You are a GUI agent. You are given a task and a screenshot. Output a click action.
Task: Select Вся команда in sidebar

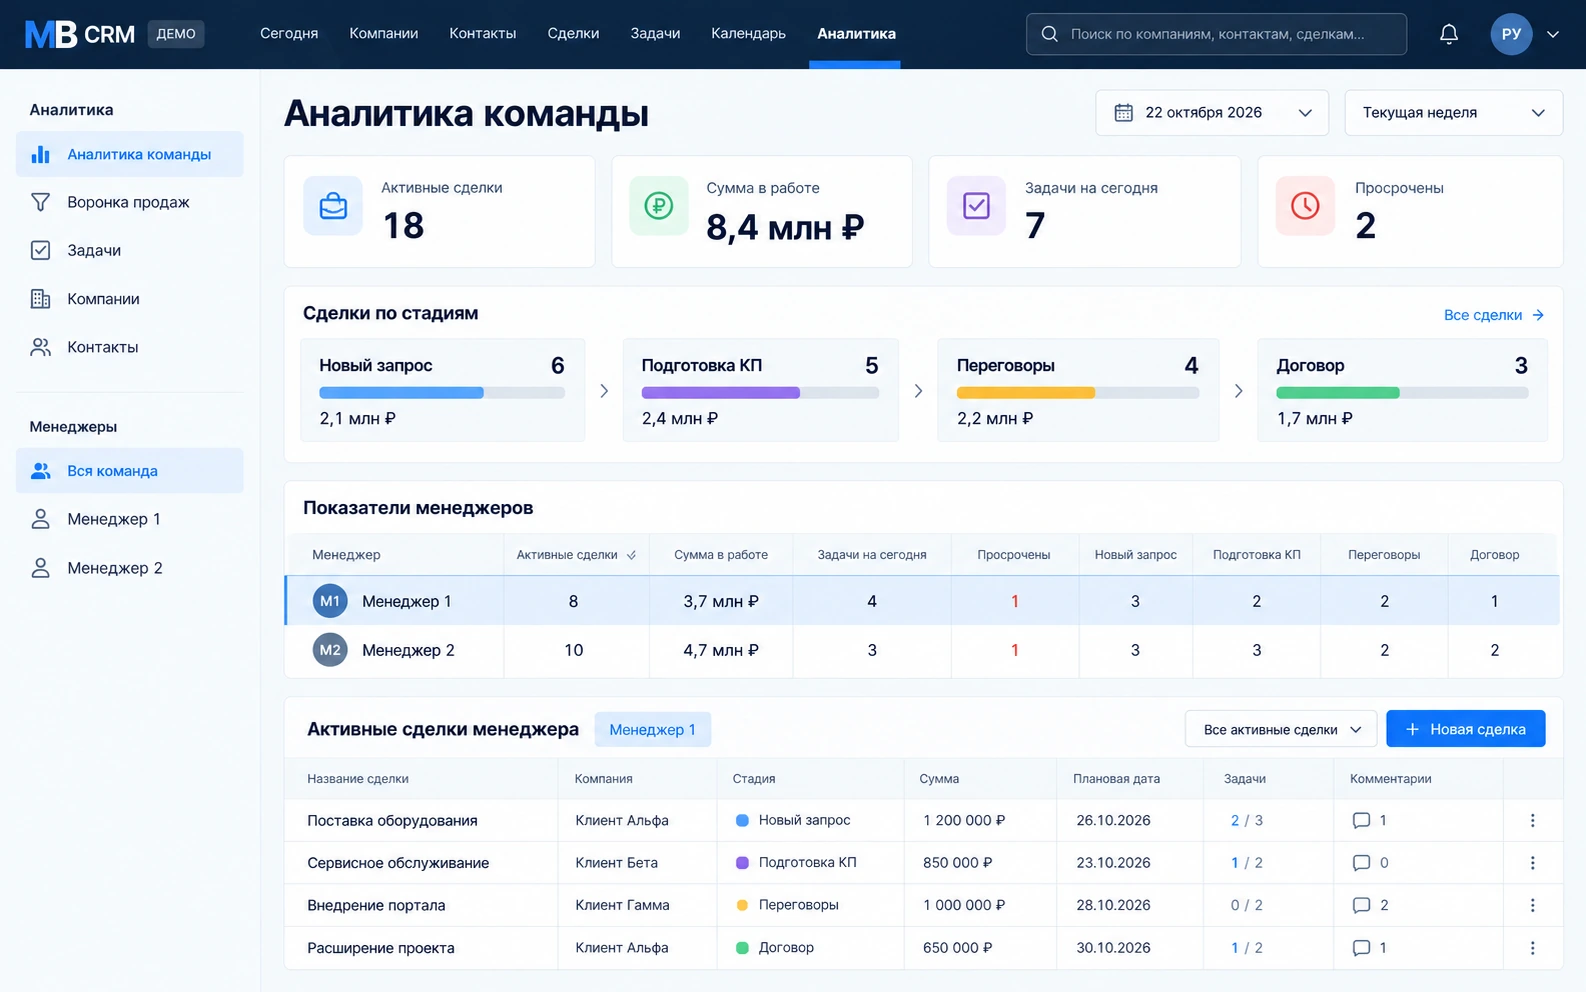point(129,471)
